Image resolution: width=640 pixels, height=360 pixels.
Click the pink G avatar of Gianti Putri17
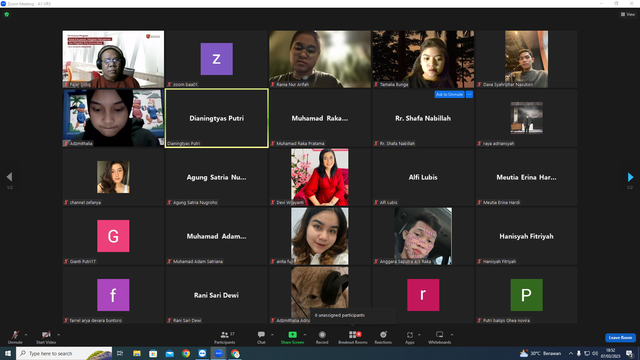pos(113,236)
